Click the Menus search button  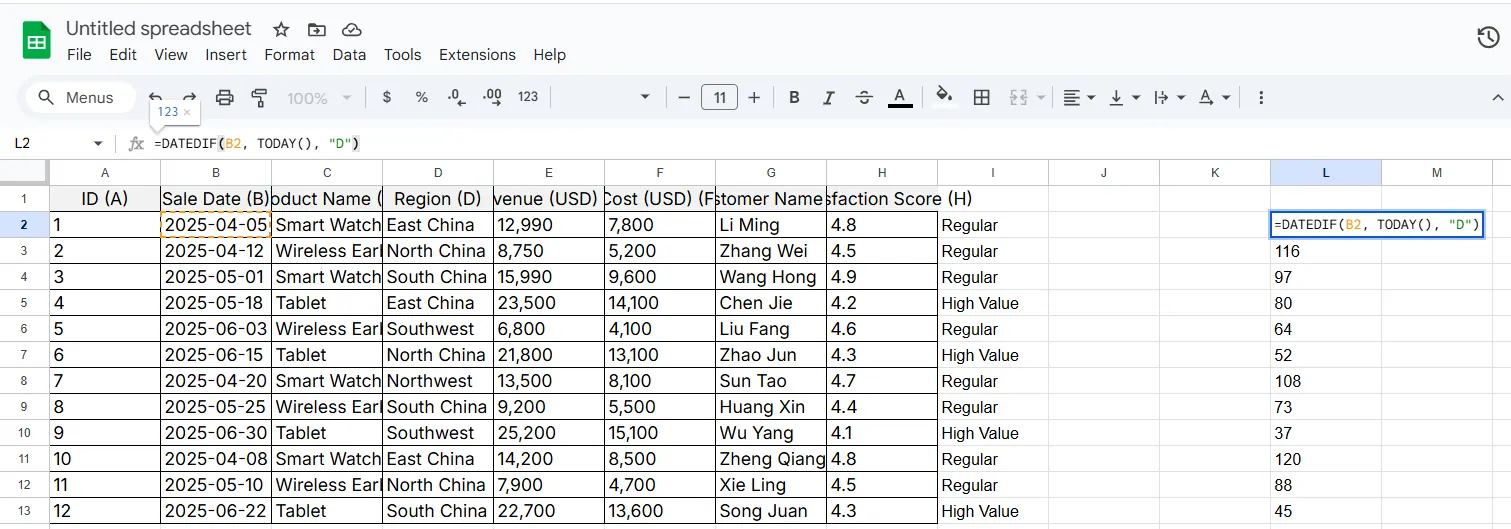pos(75,97)
